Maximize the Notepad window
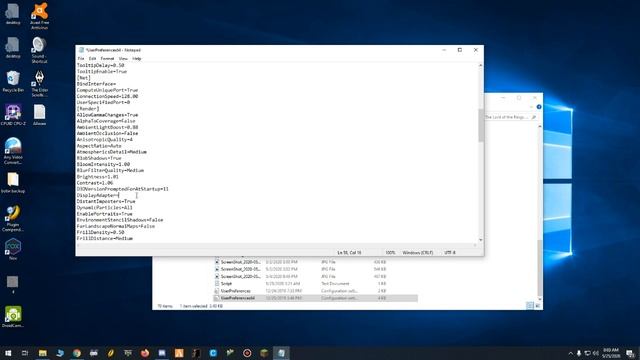The image size is (640, 360). pyautogui.click(x=460, y=50)
